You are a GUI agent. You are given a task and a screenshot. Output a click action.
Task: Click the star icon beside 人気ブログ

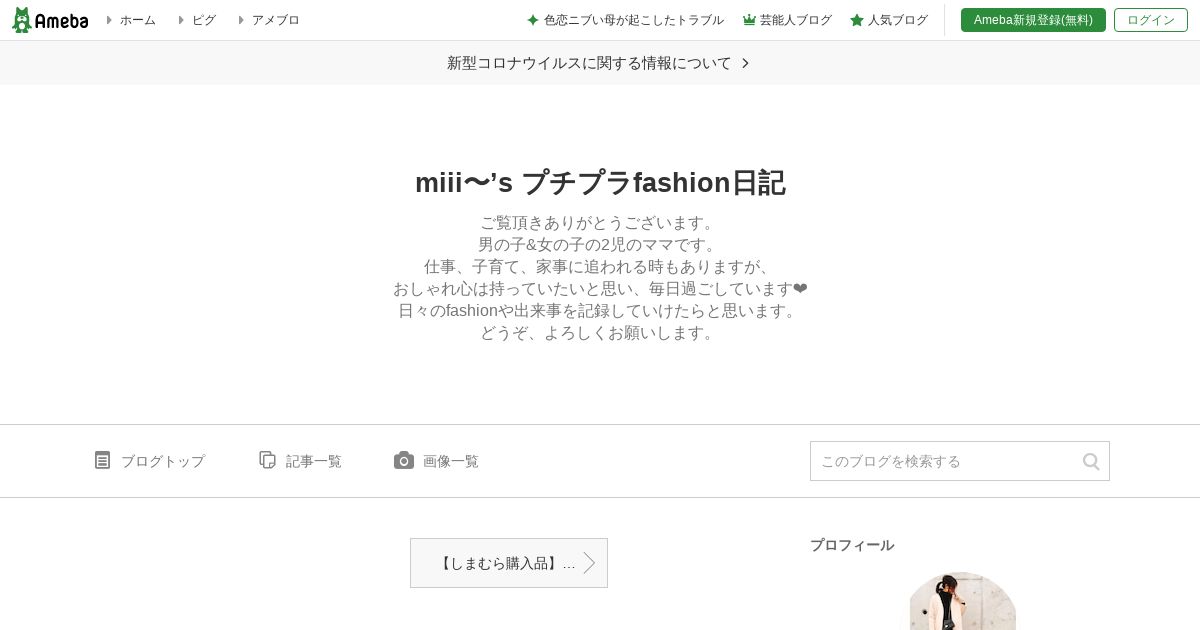[857, 20]
